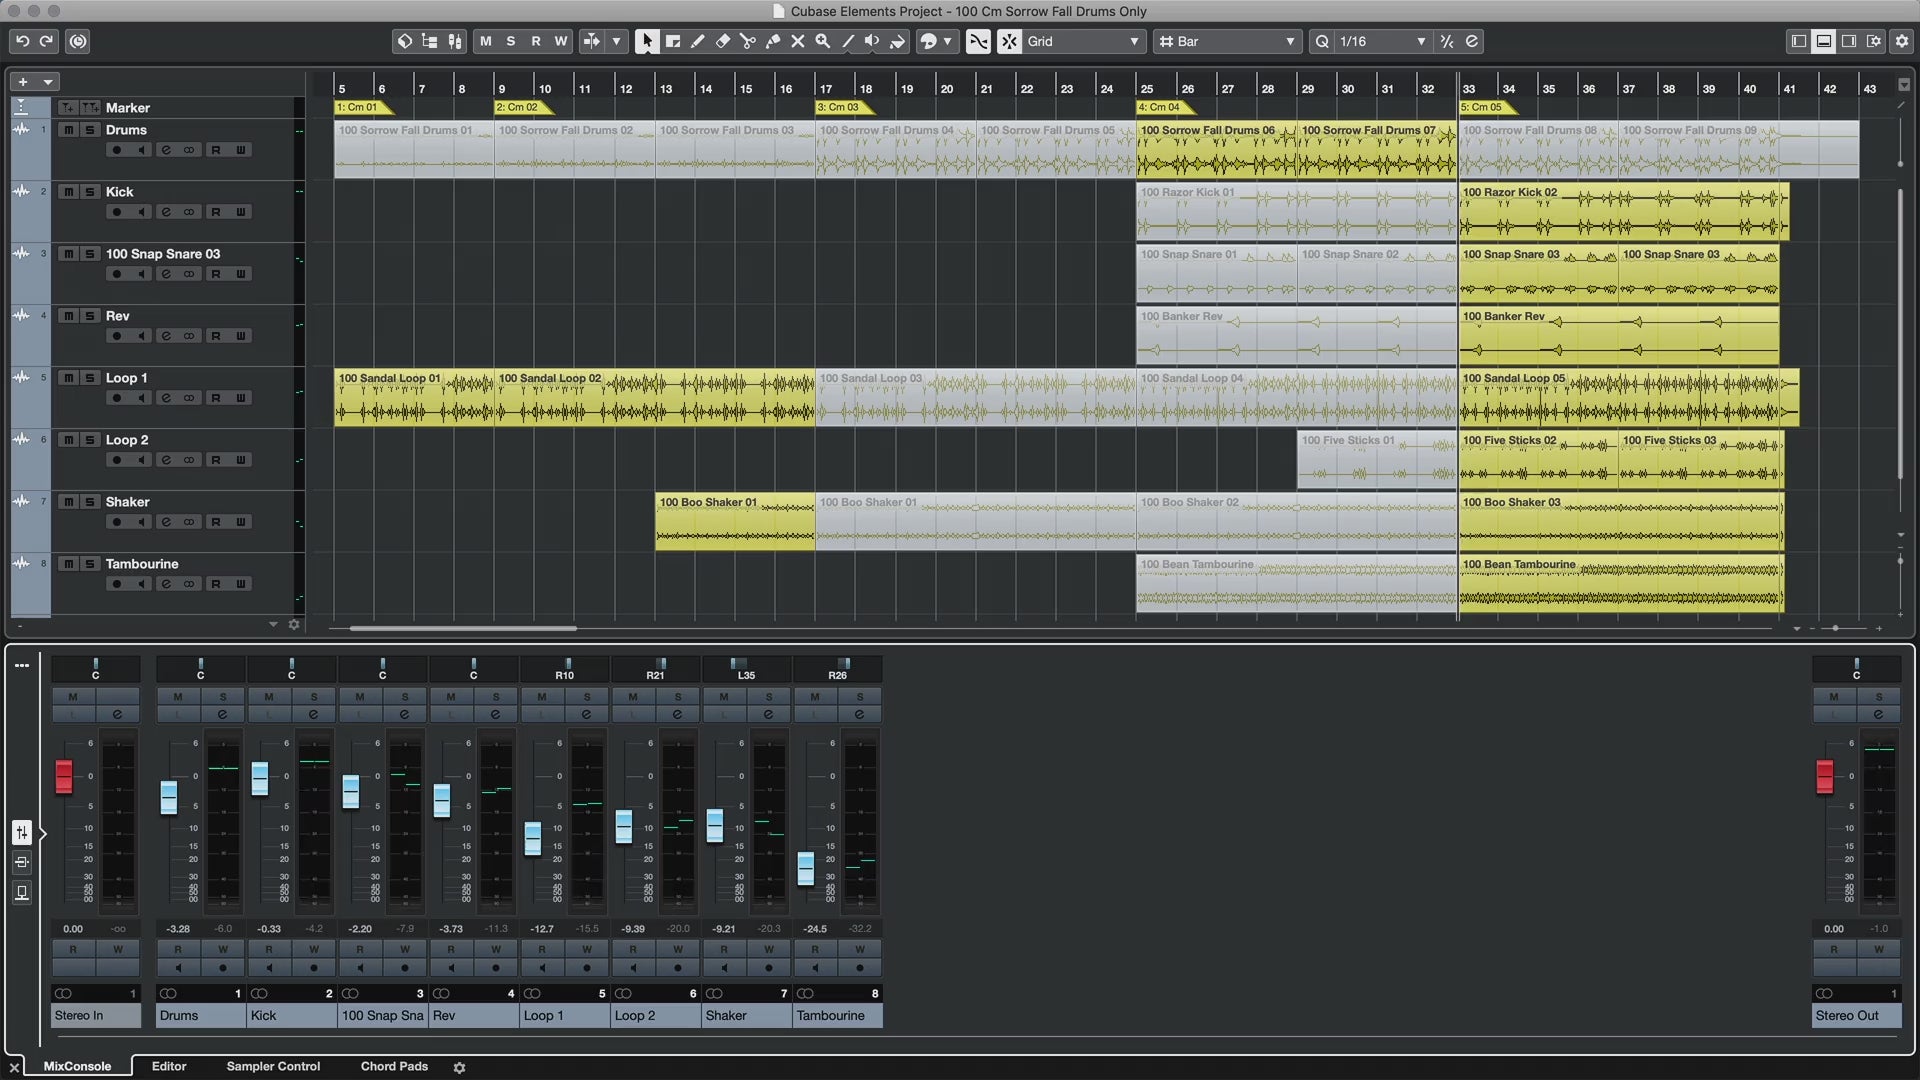
Task: Open the MixConsole toolbar icon
Action: [x=455, y=41]
